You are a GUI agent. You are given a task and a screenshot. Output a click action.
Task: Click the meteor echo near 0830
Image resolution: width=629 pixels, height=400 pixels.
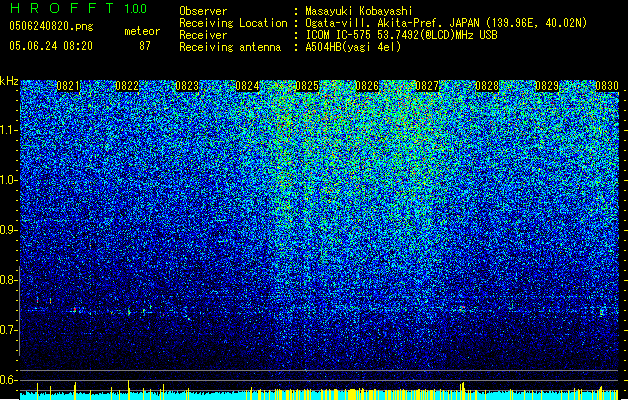coord(601,312)
